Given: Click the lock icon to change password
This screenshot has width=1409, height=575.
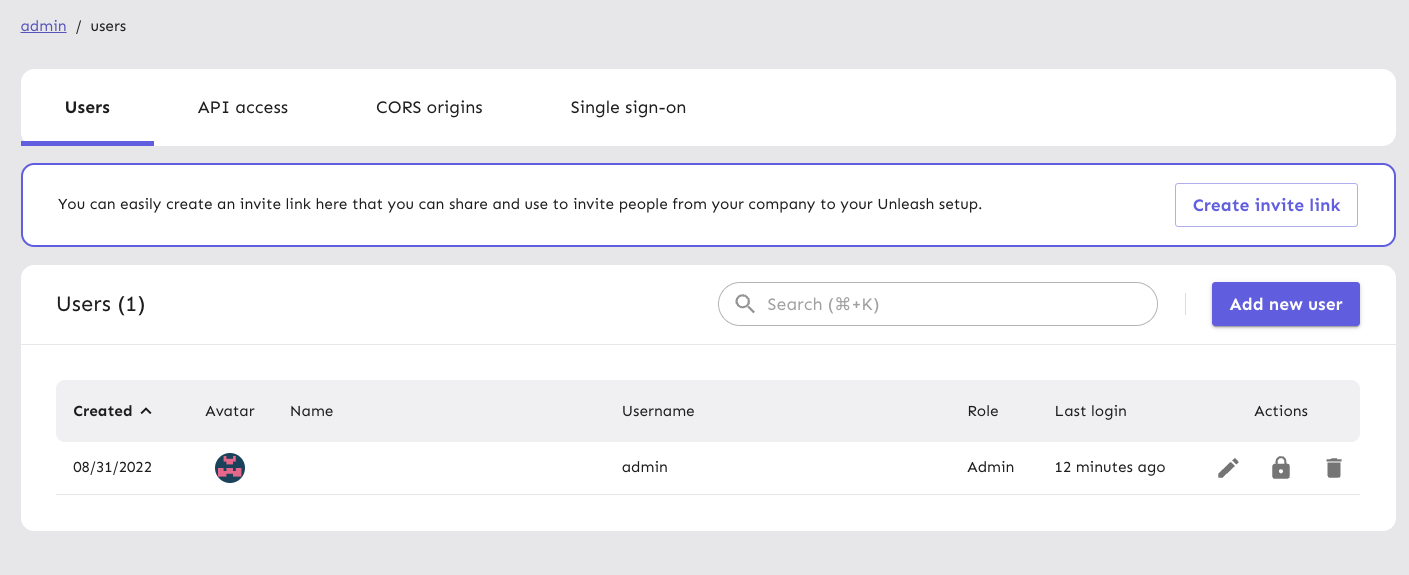Looking at the screenshot, I should coord(1281,468).
